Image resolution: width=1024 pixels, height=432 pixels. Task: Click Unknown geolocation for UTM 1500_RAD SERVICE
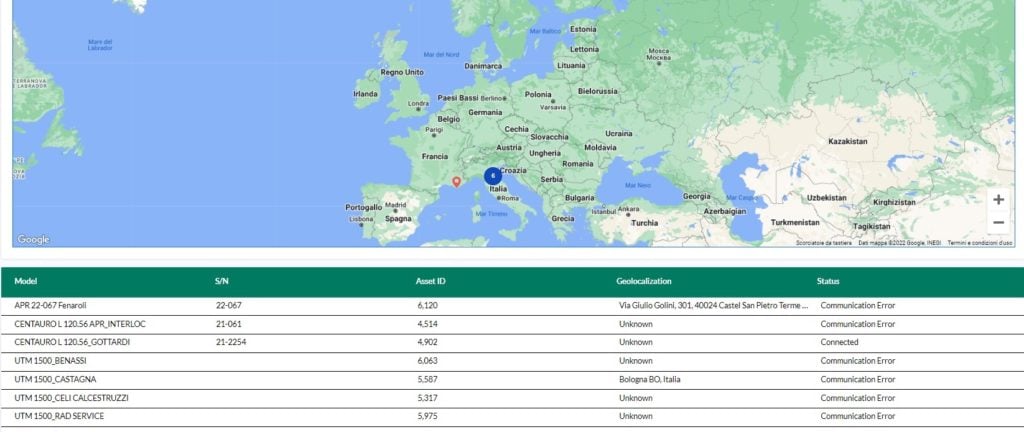[635, 416]
